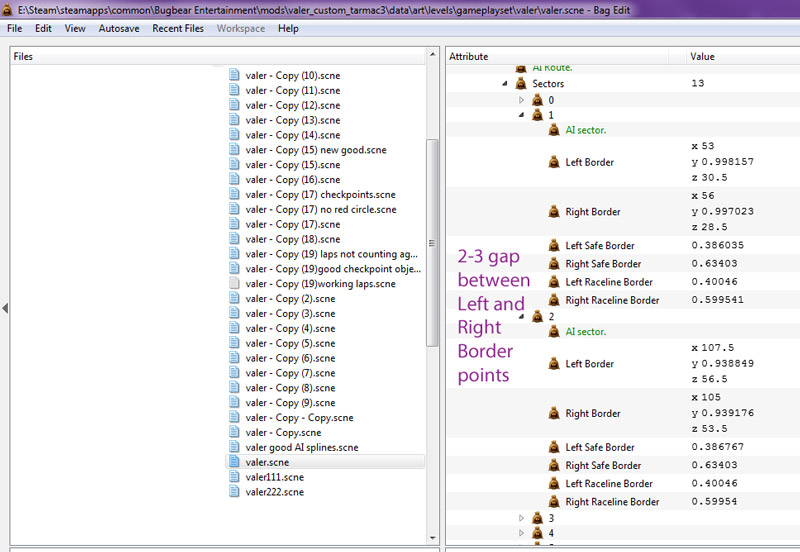Click sector 2 Right Raceline Border icon

554,501
